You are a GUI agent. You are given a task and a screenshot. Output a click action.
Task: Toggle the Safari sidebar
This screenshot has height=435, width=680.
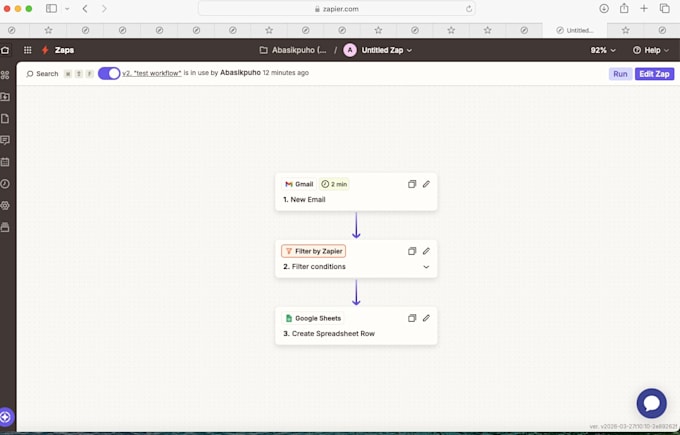[51, 8]
